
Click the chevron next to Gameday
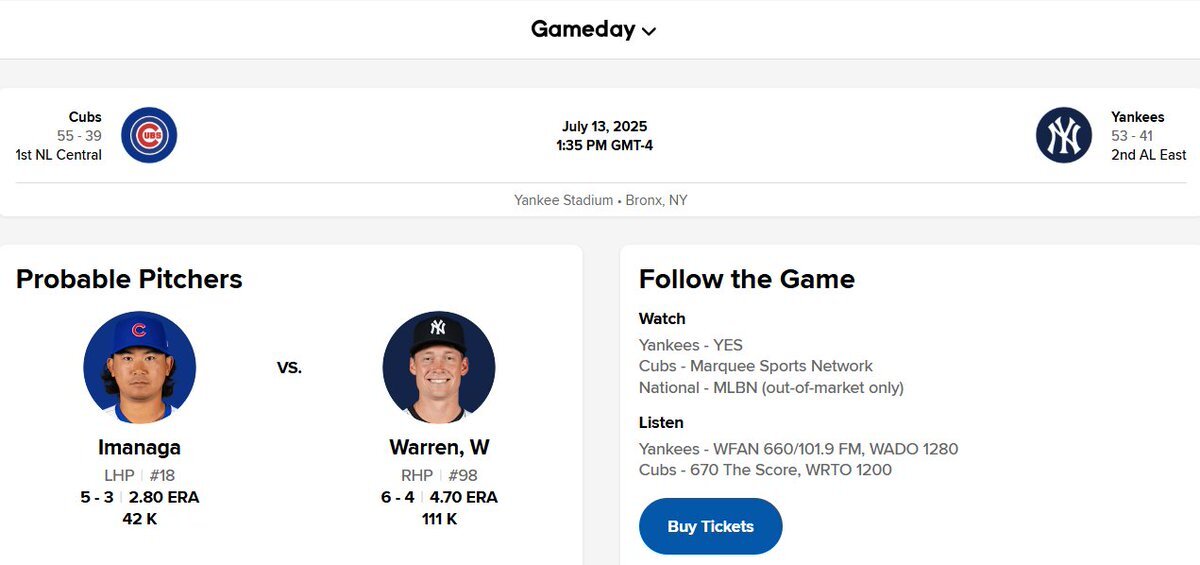point(649,31)
